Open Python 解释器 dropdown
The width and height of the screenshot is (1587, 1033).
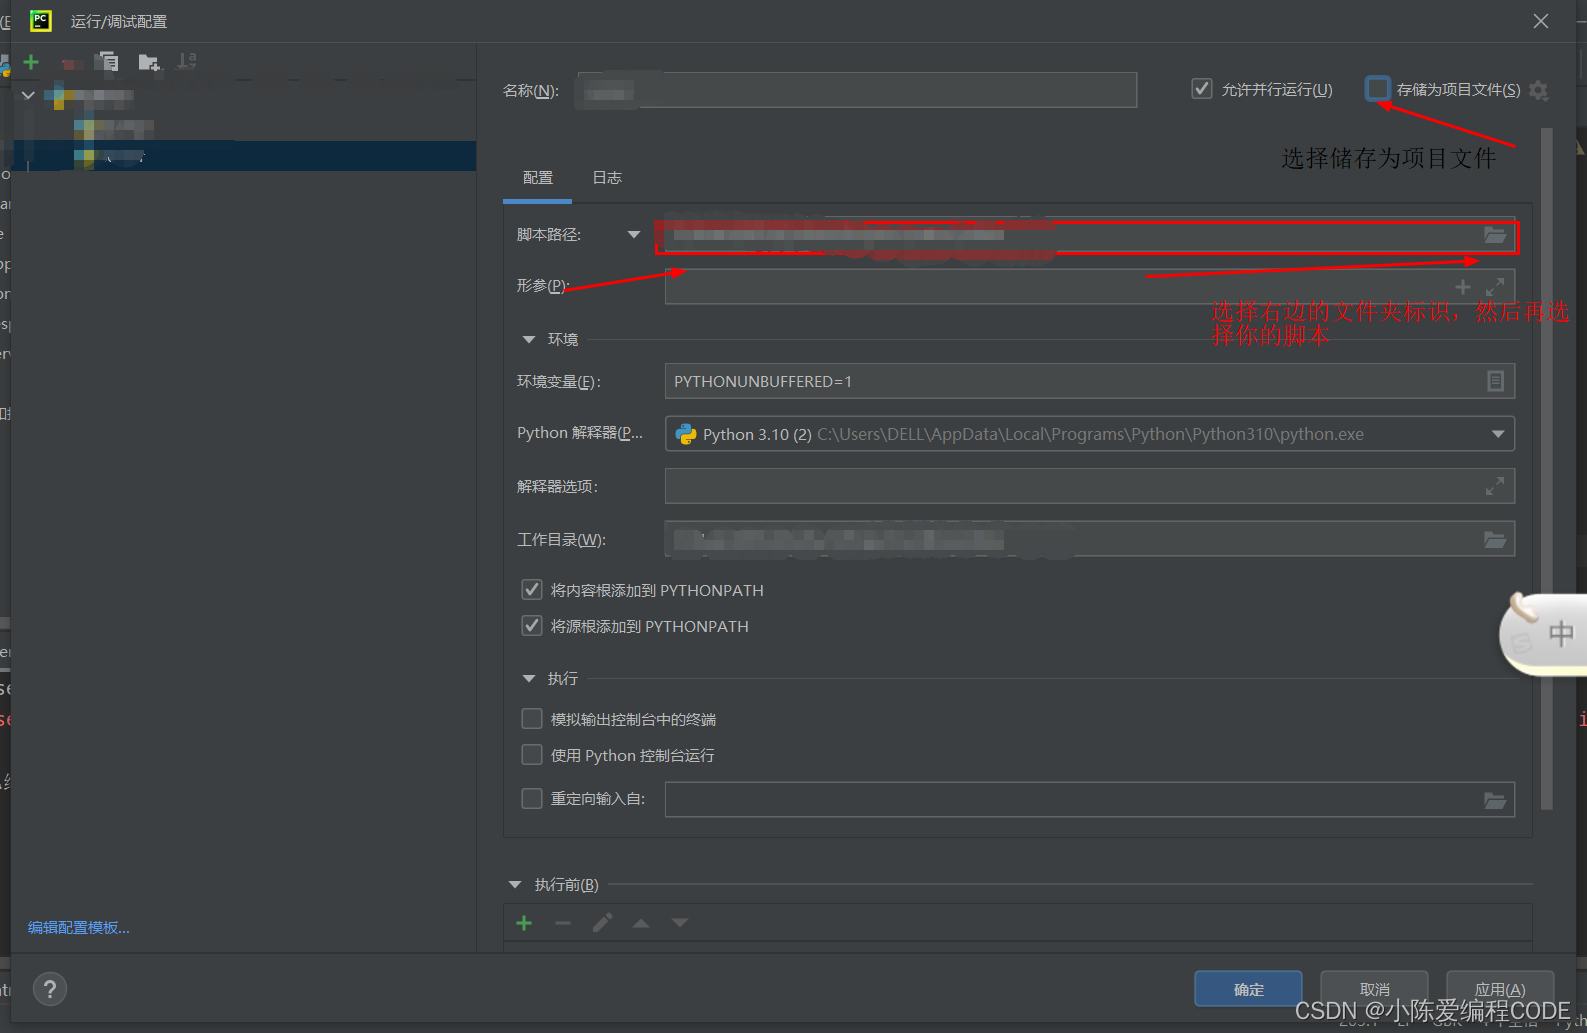[x=1090, y=434]
